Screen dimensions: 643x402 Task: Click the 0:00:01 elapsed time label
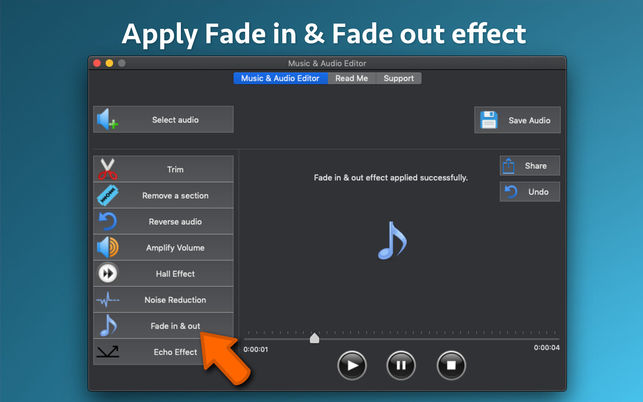(255, 349)
